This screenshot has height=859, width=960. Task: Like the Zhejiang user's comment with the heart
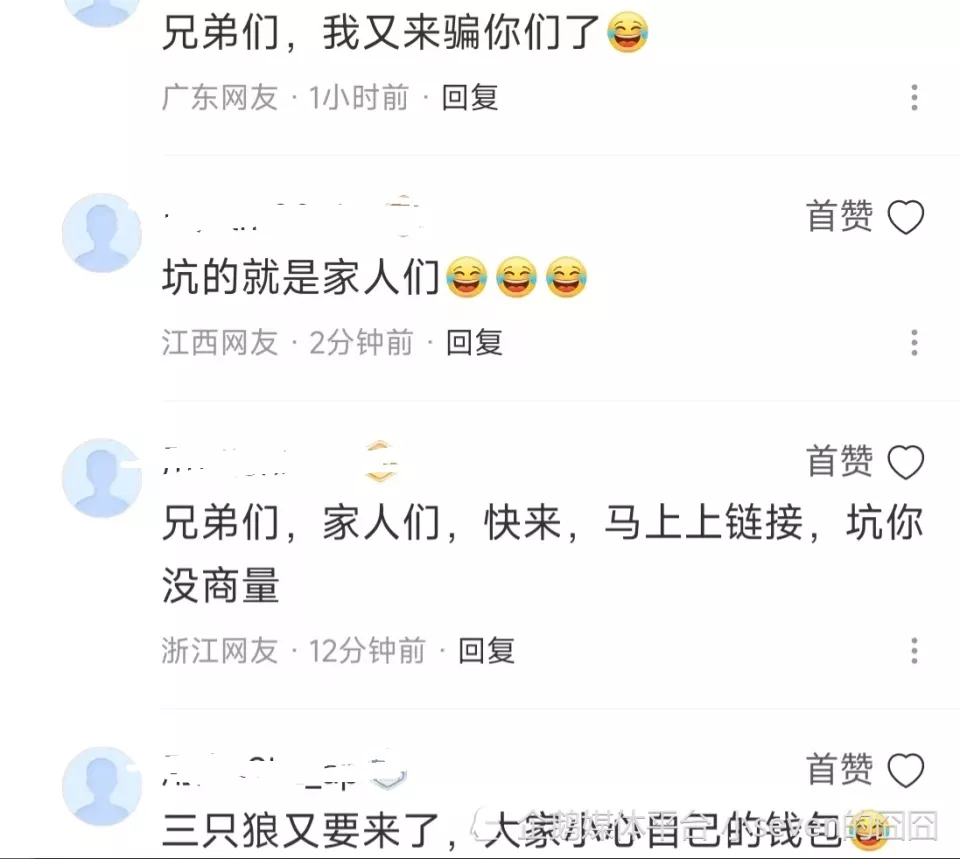906,462
